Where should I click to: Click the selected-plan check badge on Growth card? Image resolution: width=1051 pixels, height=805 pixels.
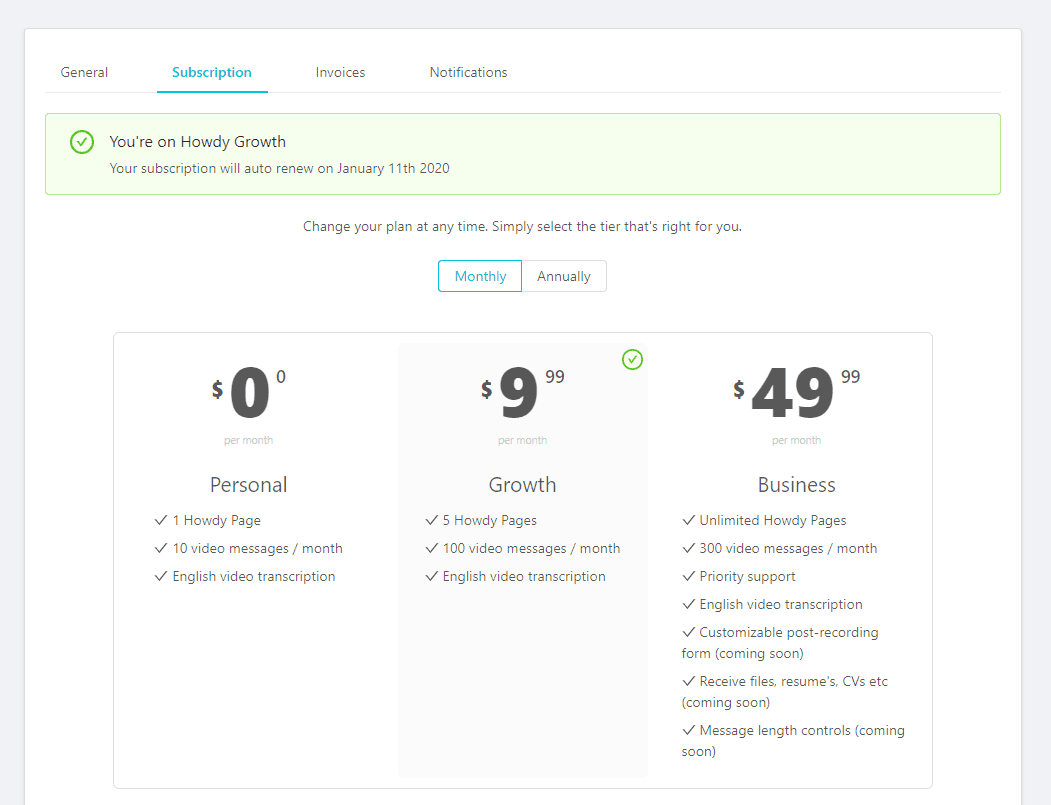coord(632,359)
